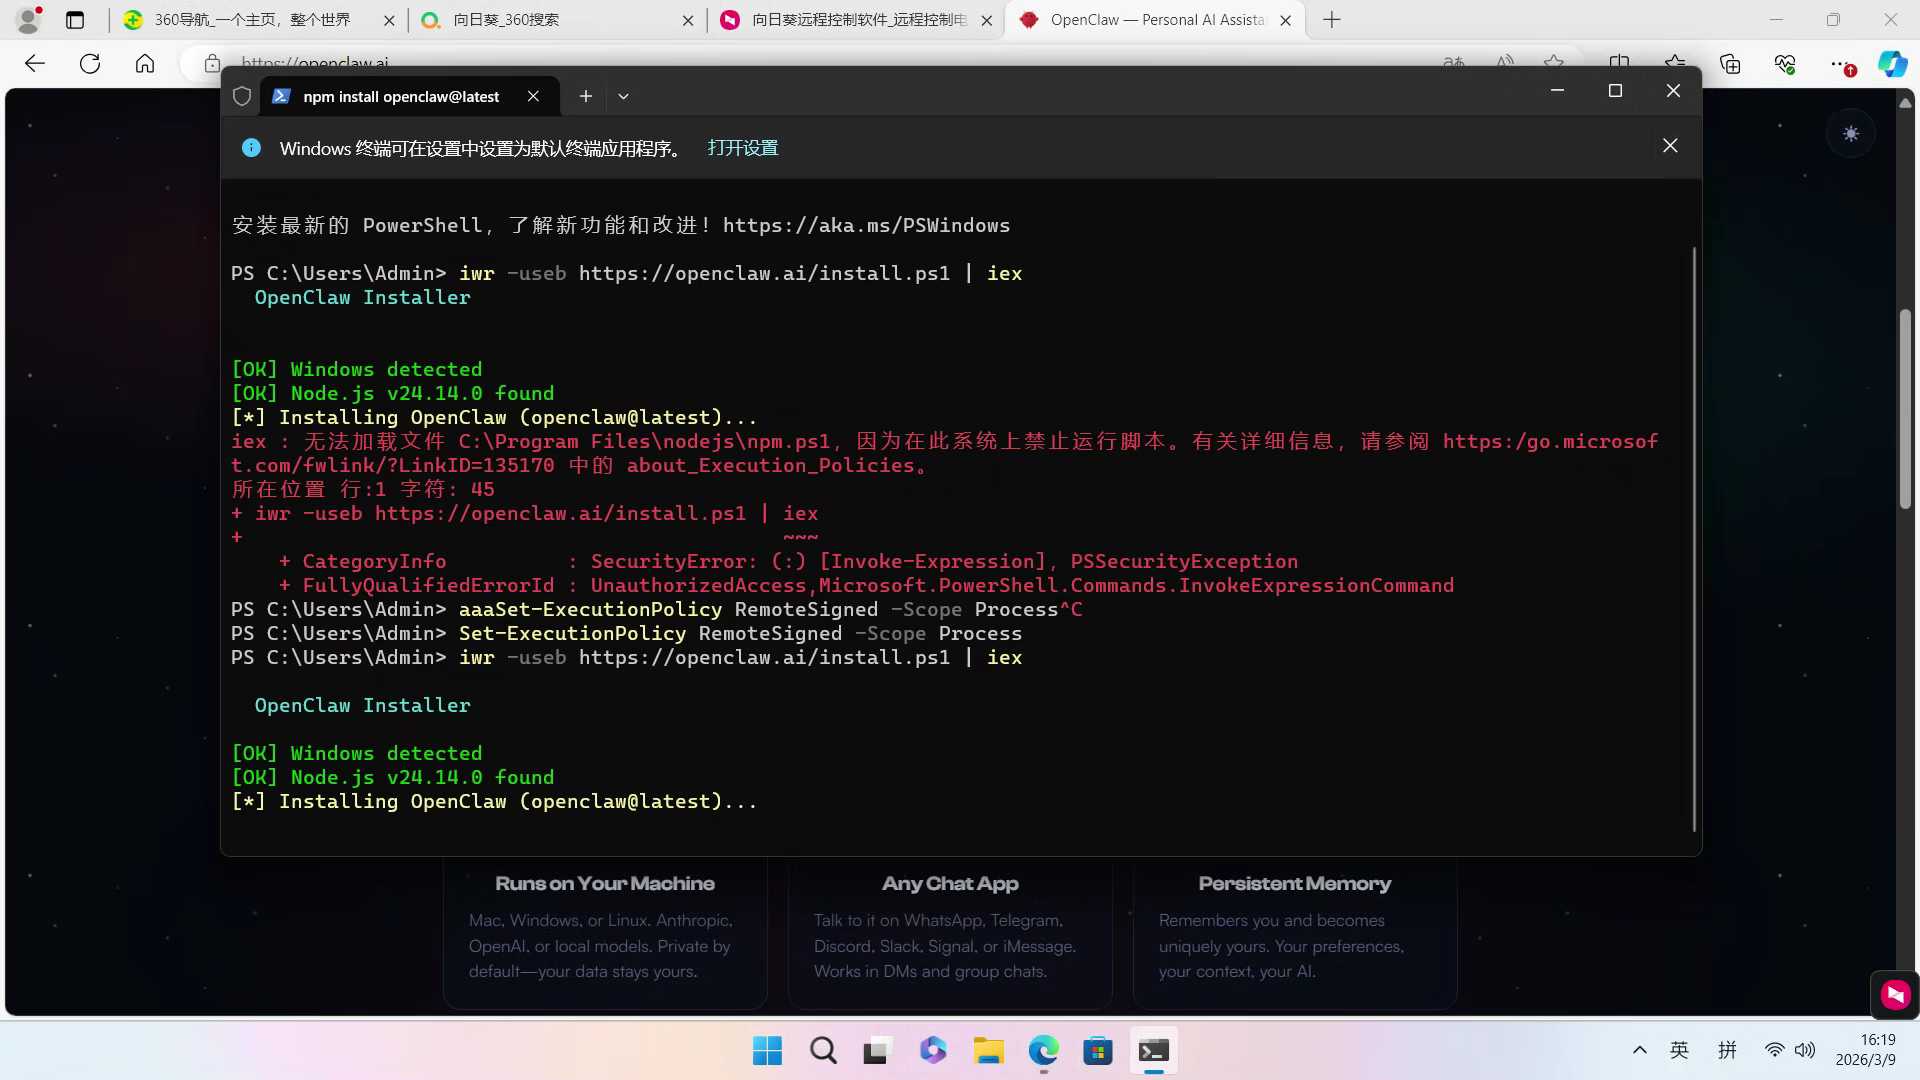Toggle input language 英 indicator
The height and width of the screenshot is (1080, 1920).
pyautogui.click(x=1679, y=1050)
